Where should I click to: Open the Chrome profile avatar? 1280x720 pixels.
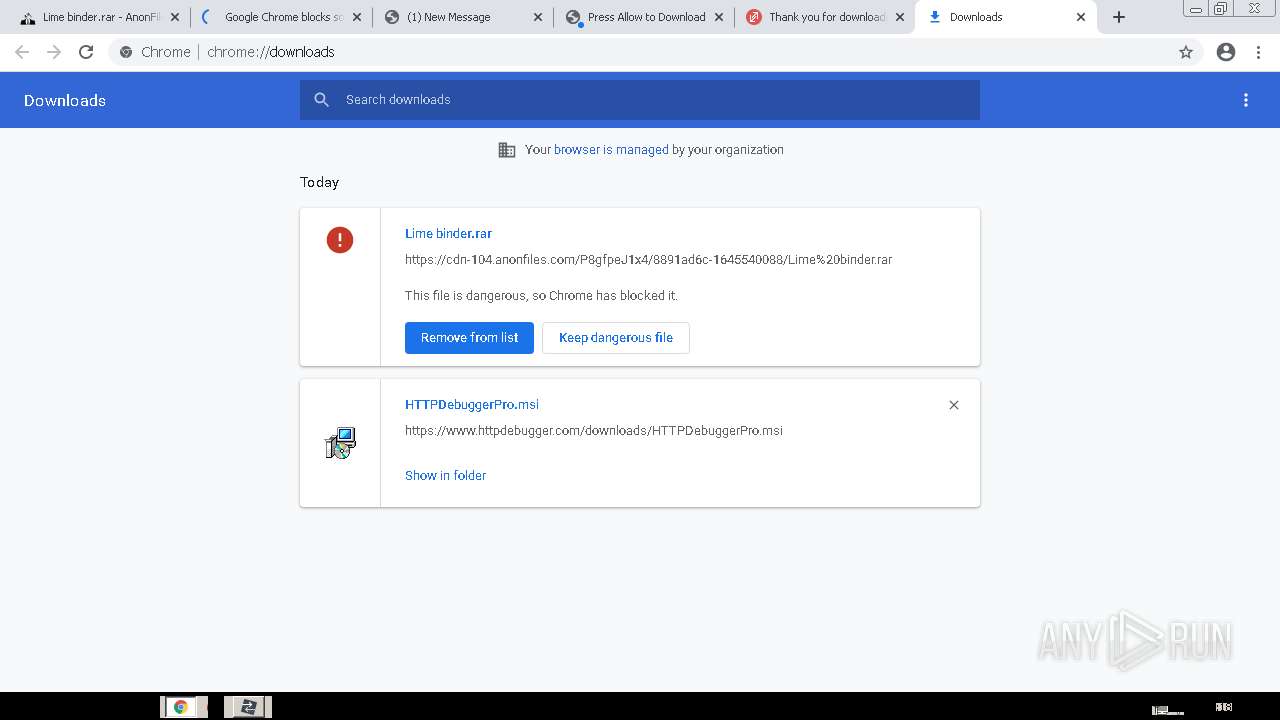[x=1226, y=52]
